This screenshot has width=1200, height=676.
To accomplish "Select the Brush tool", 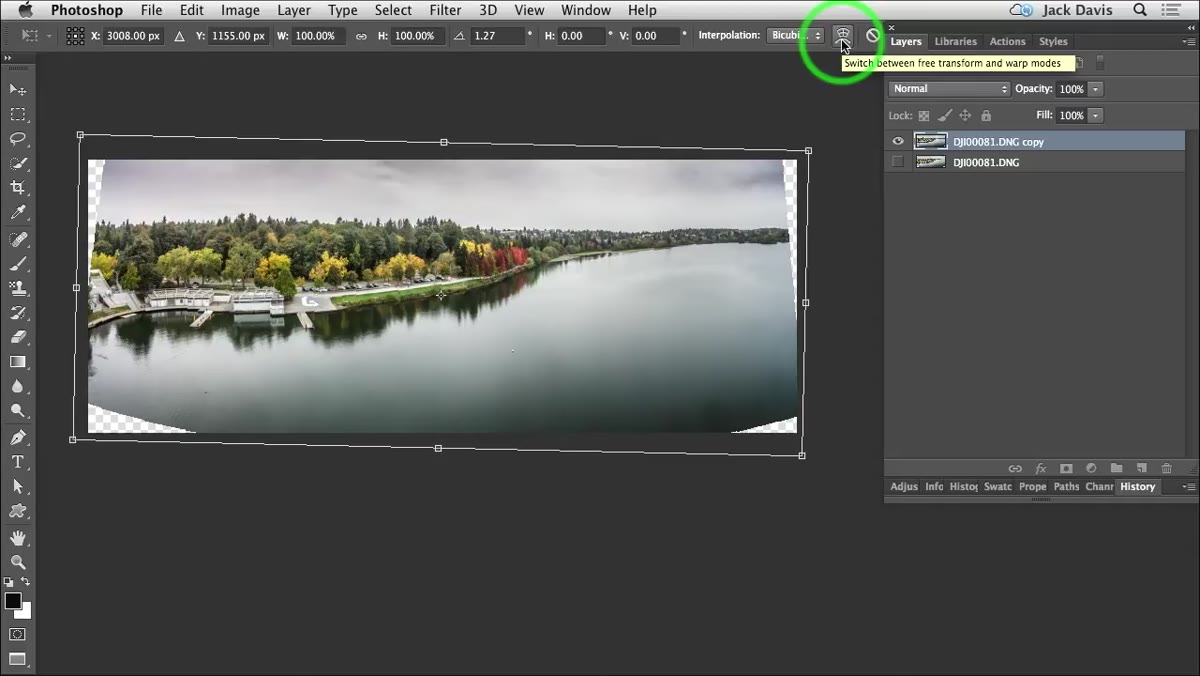I will [18, 264].
